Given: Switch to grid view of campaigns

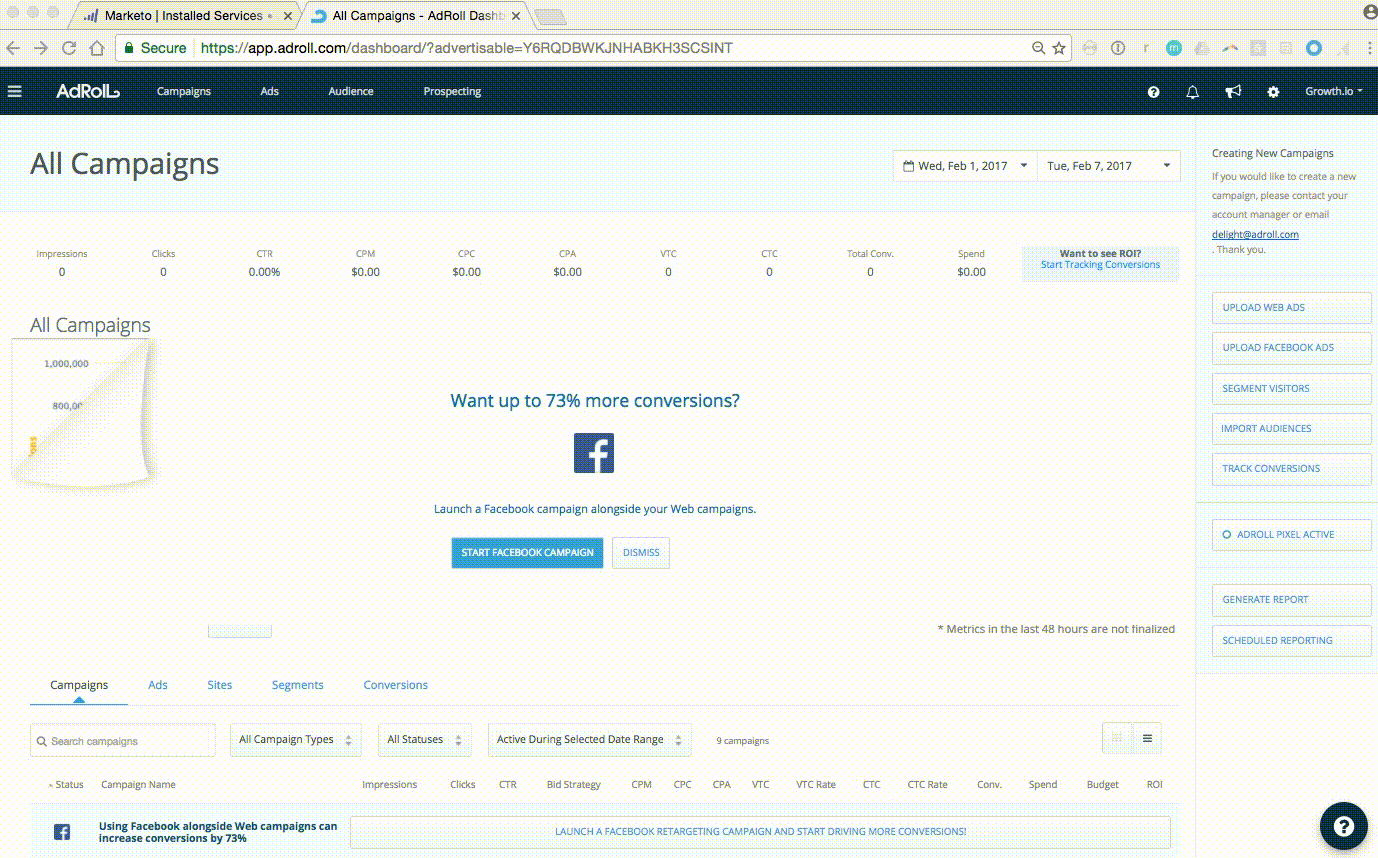Looking at the screenshot, I should point(1117,739).
